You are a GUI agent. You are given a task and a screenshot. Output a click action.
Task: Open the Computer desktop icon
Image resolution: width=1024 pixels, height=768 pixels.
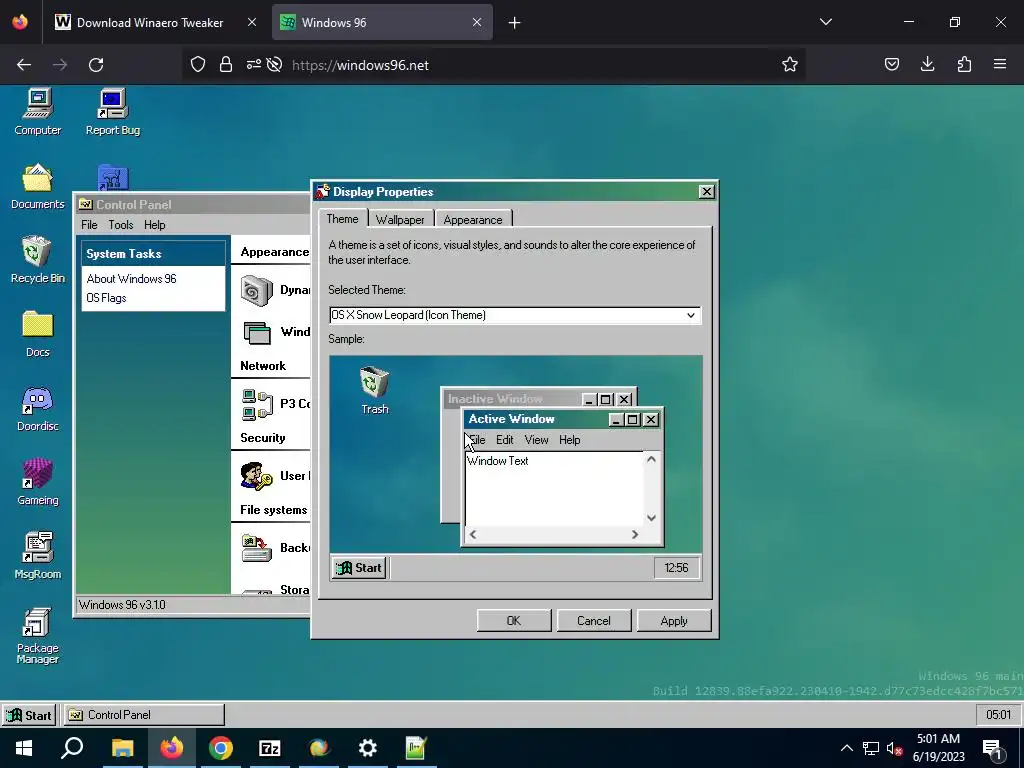[38, 112]
